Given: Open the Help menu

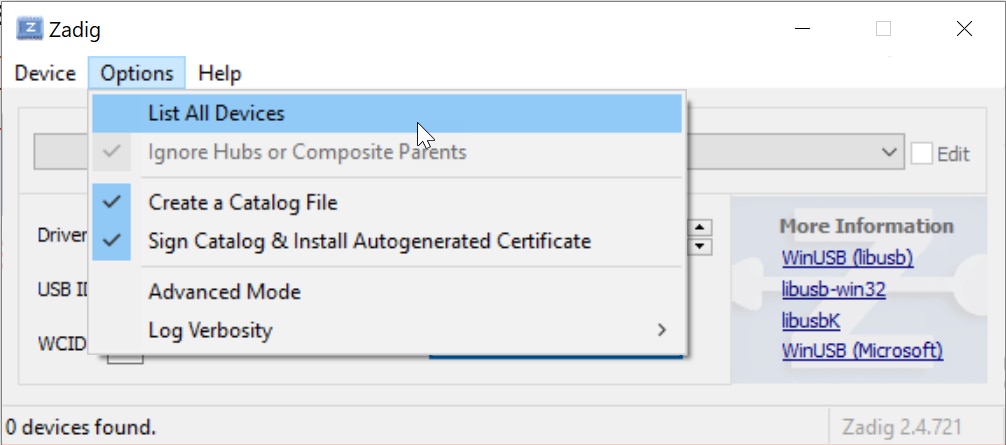Looking at the screenshot, I should tap(219, 73).
